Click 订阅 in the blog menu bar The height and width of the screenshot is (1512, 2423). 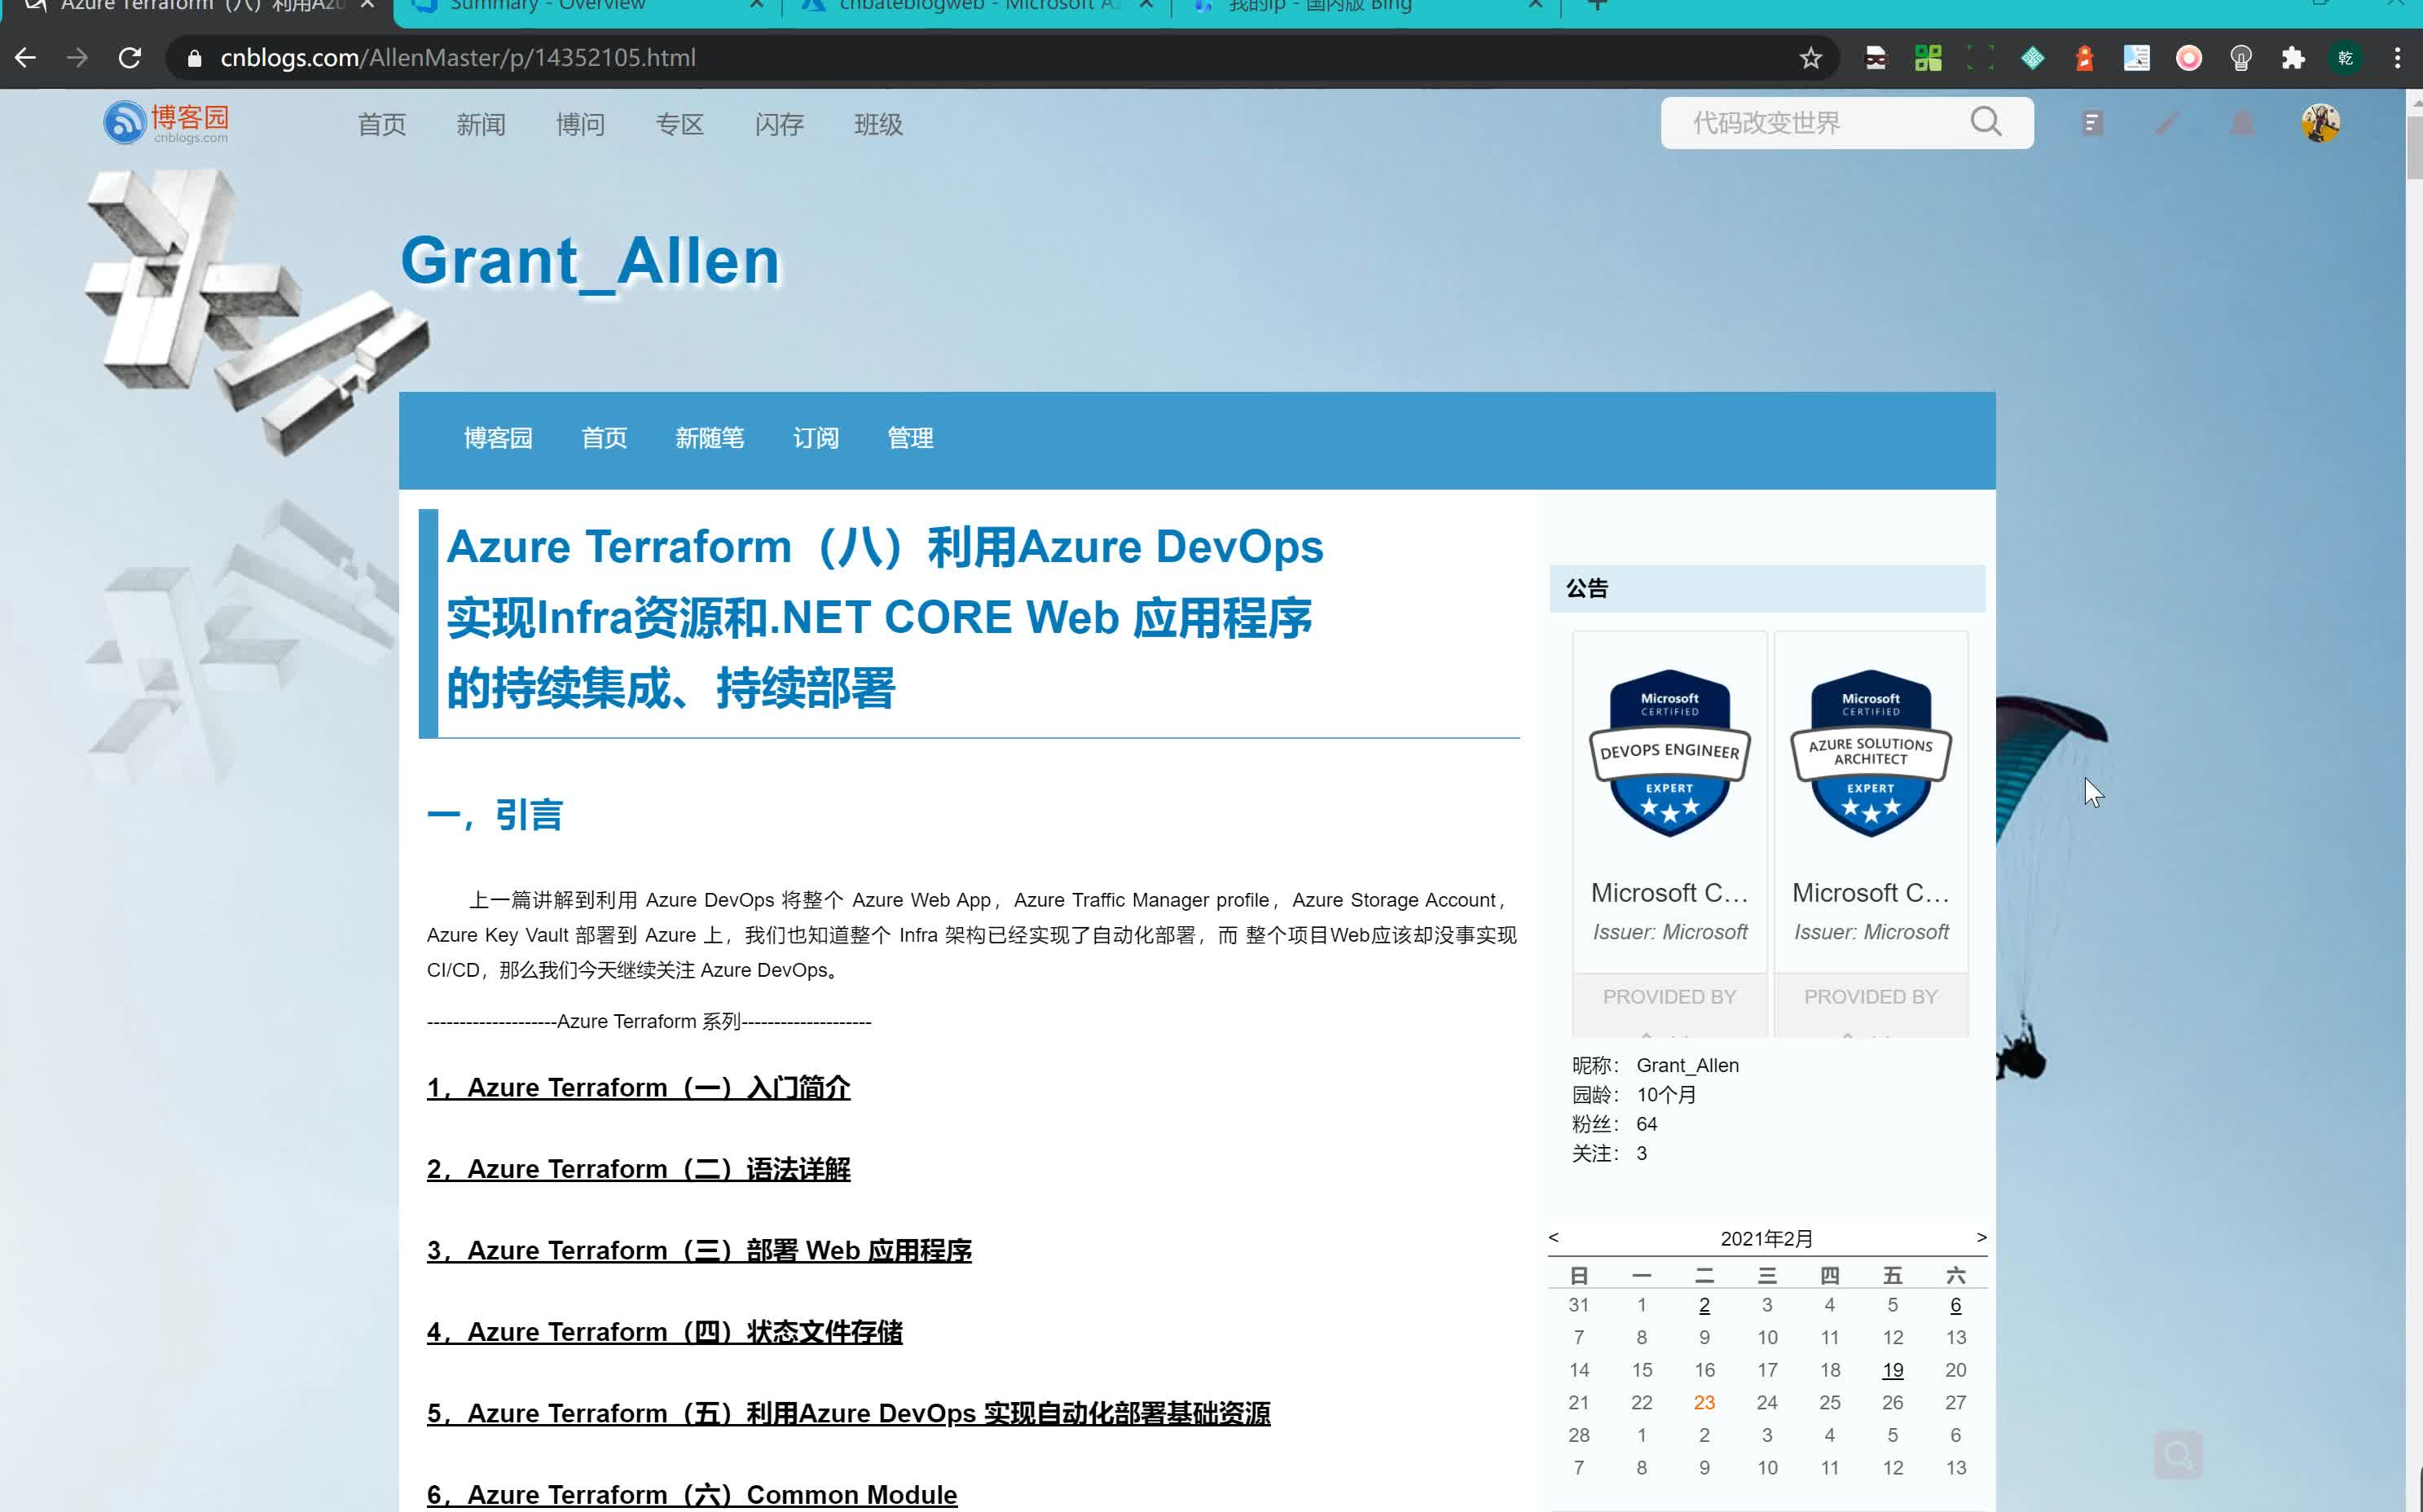click(816, 438)
